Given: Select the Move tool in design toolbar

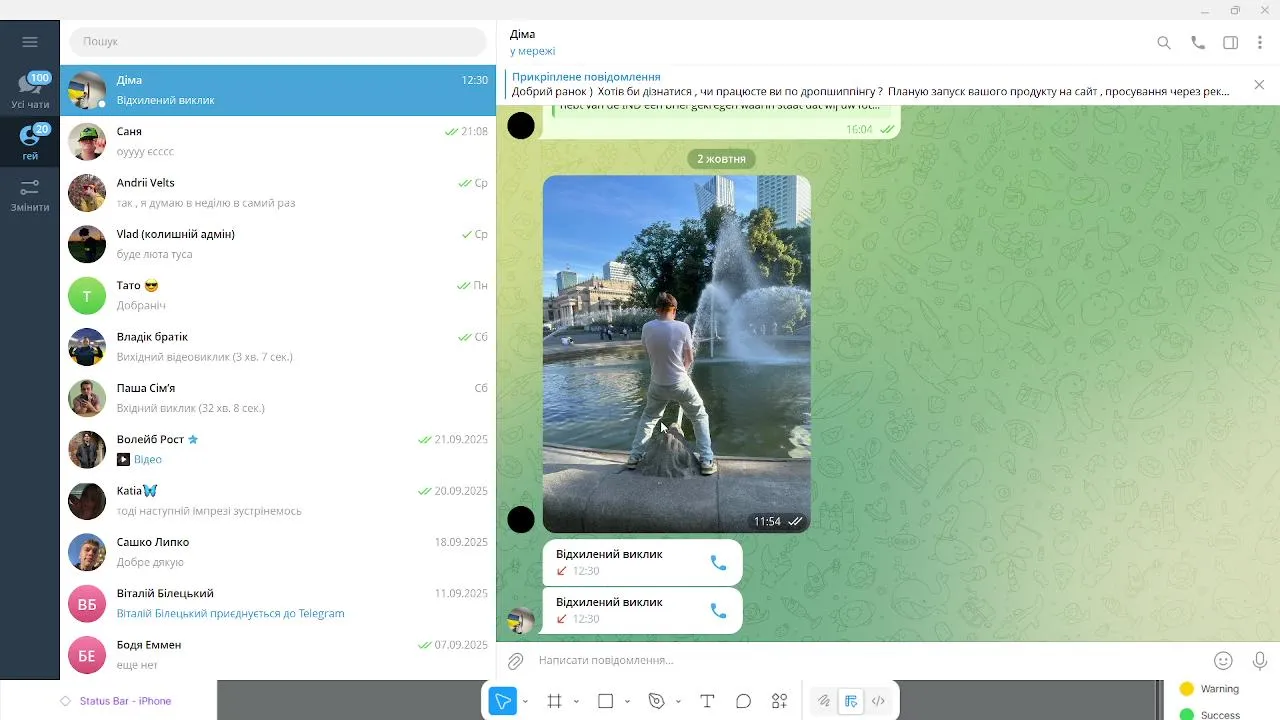Looking at the screenshot, I should 502,702.
